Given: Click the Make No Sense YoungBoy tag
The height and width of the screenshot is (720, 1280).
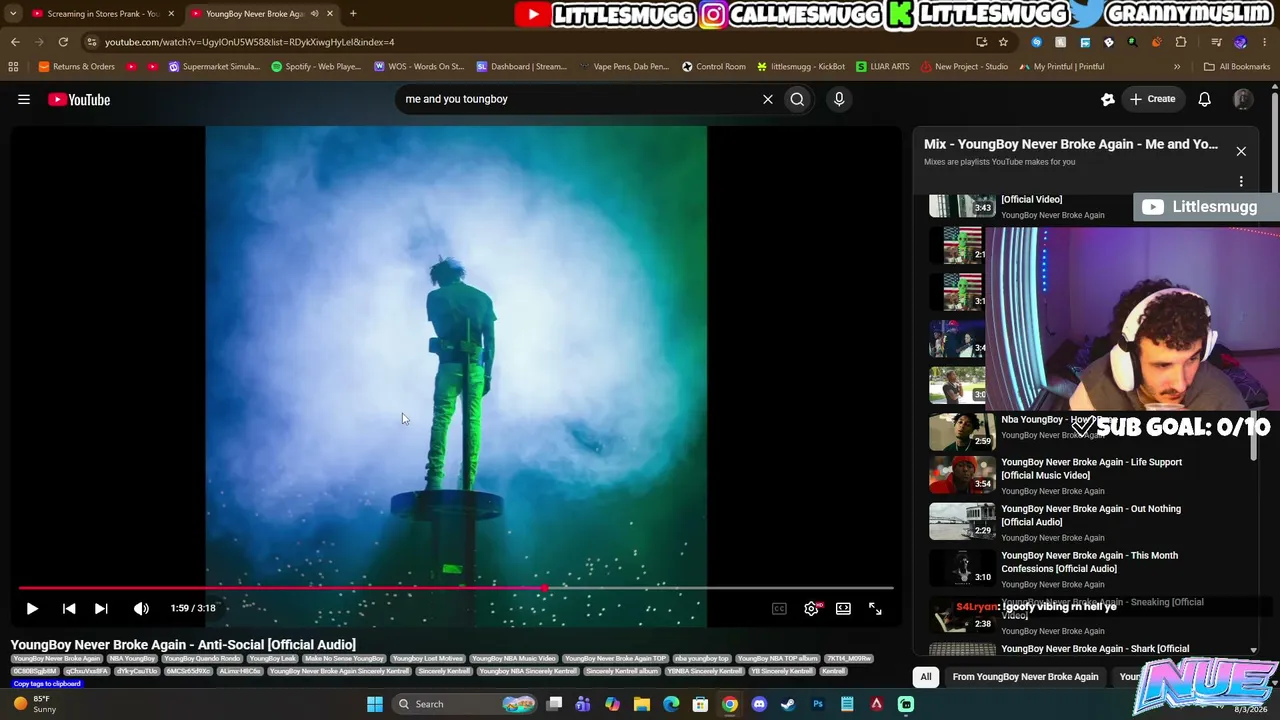Looking at the screenshot, I should click(345, 659).
